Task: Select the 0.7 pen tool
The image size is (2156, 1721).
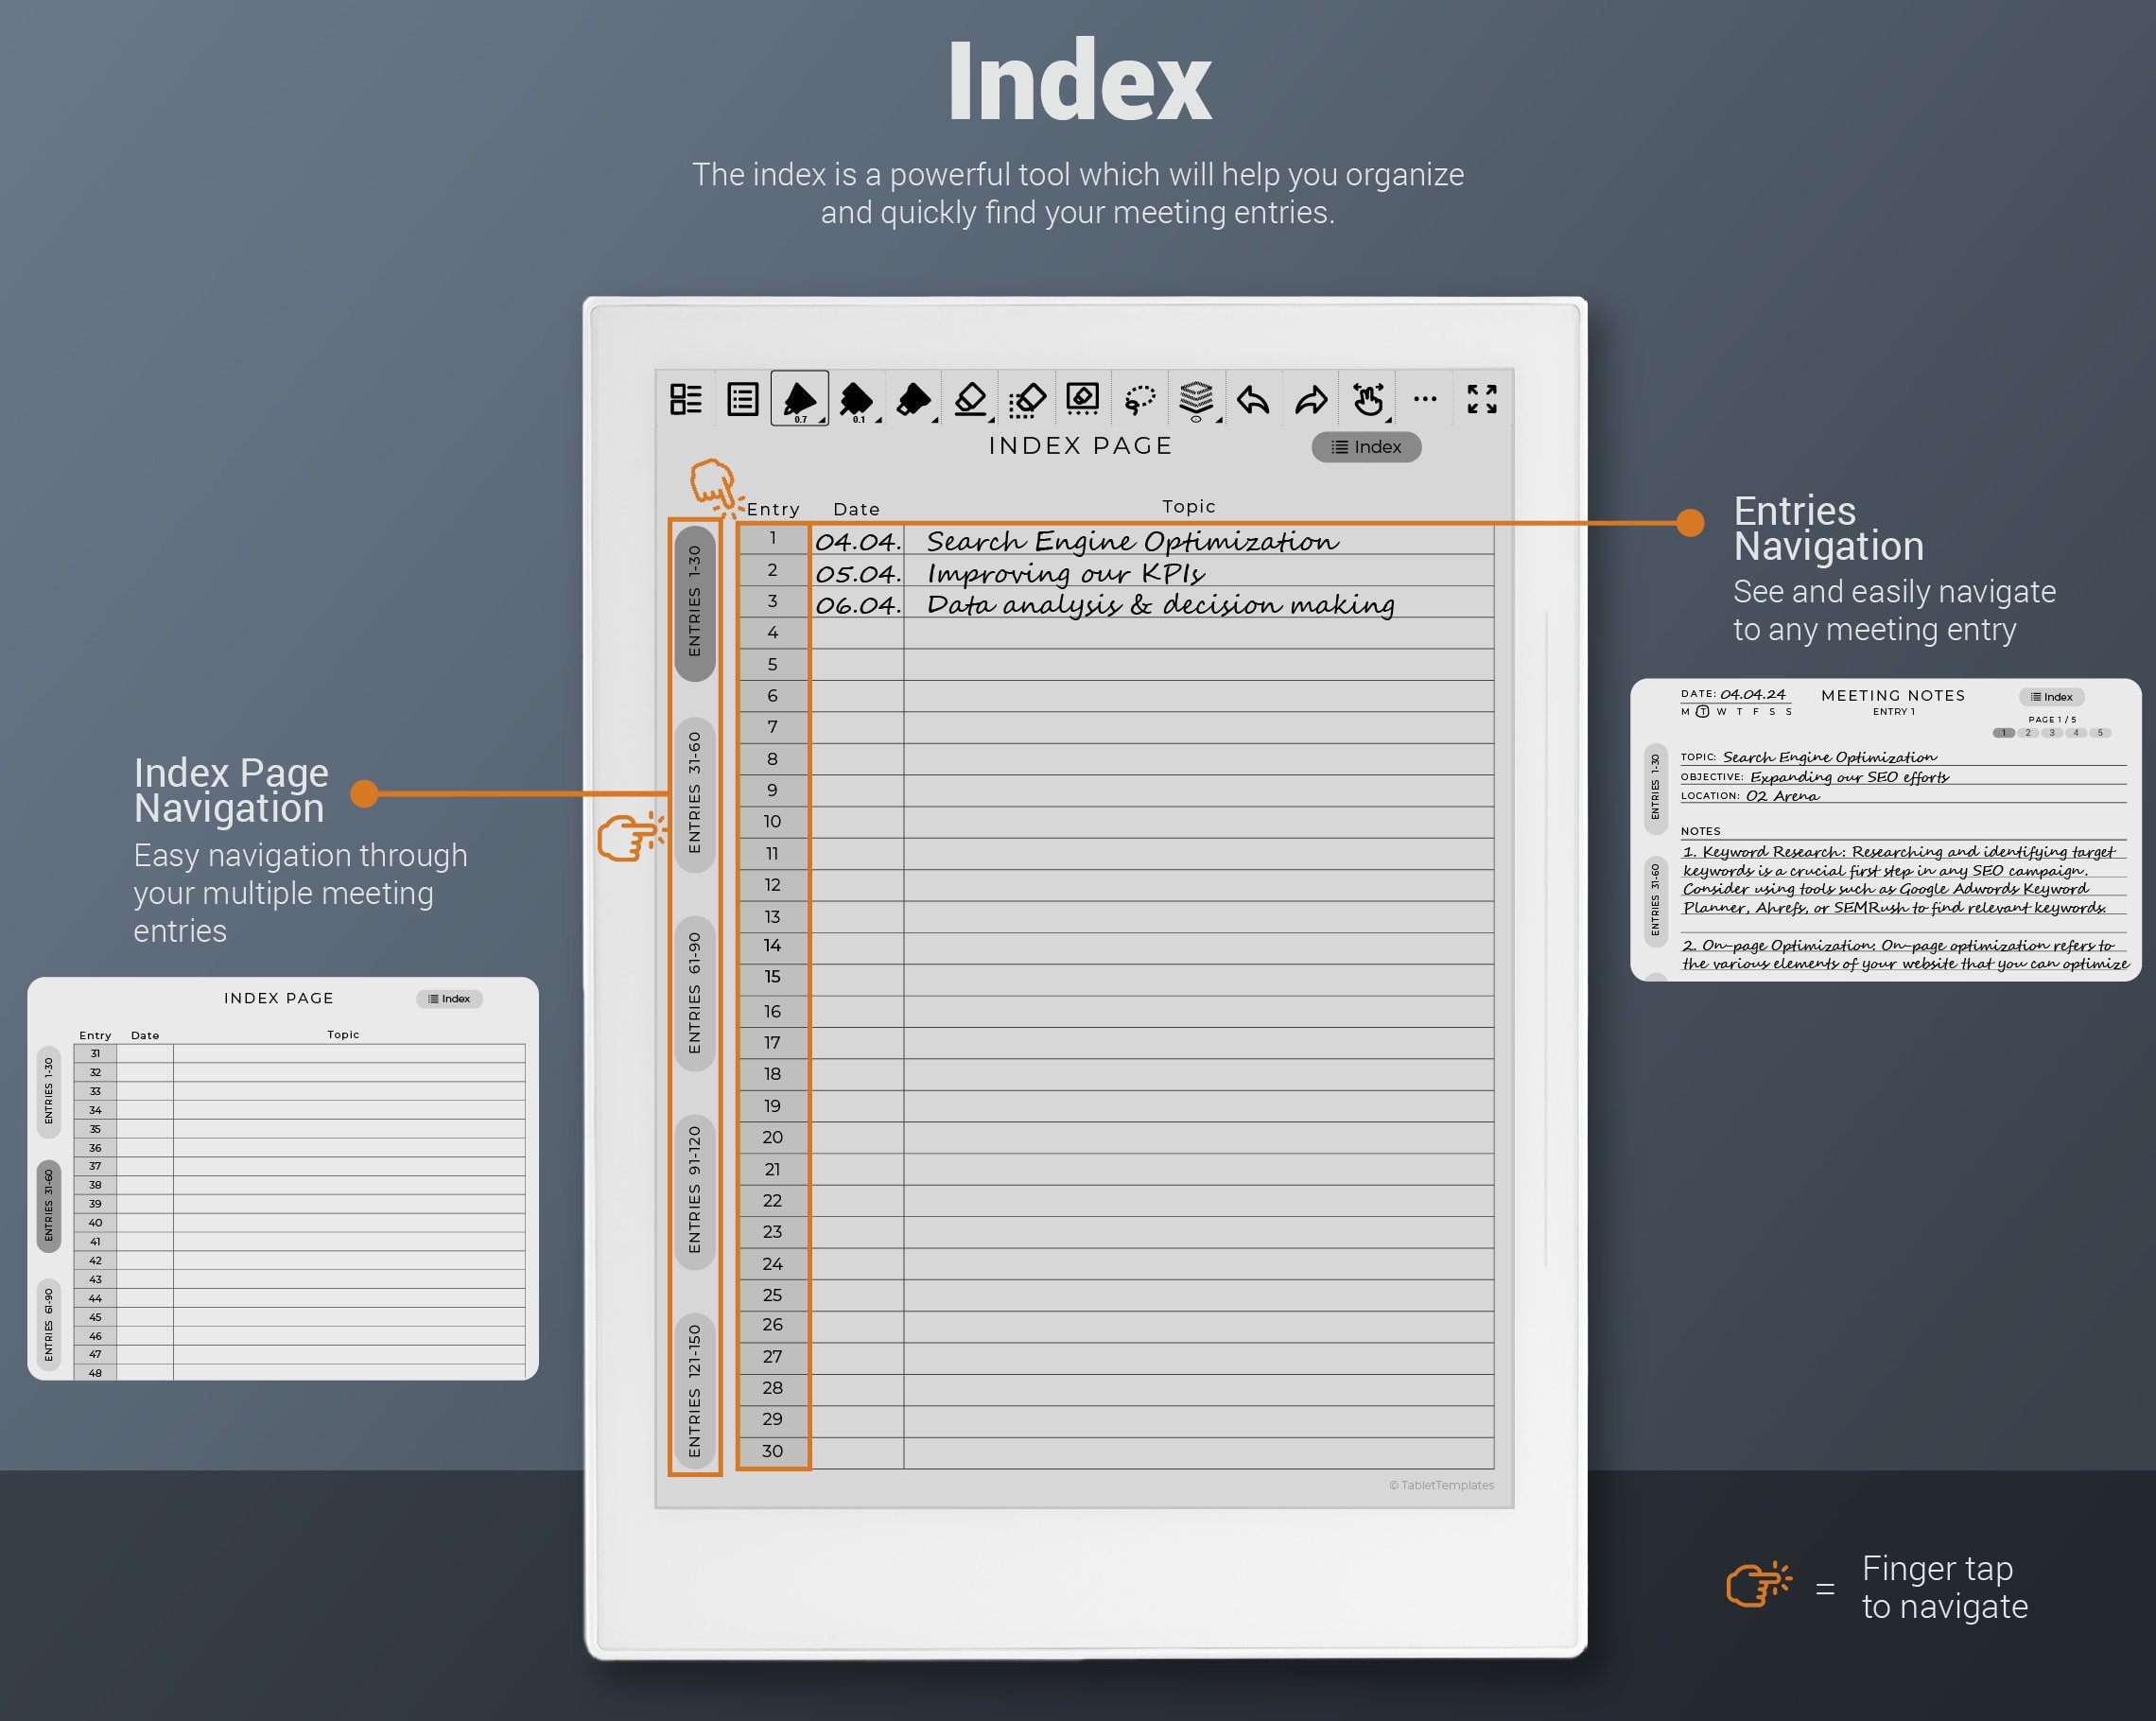Action: (x=800, y=398)
